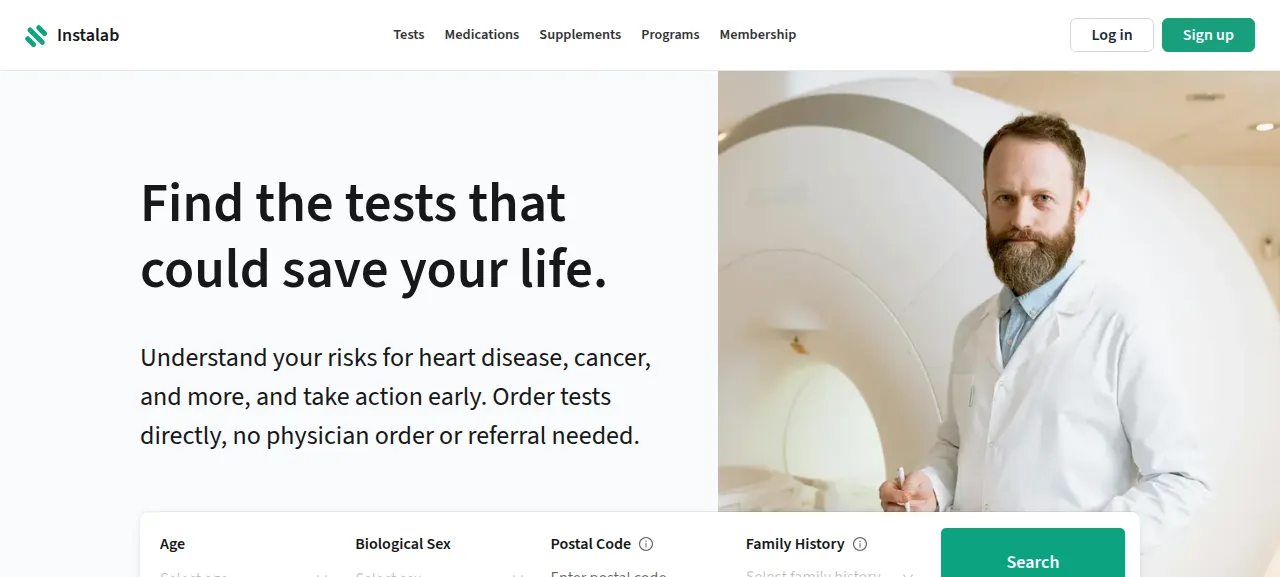This screenshot has width=1280, height=577.
Task: Go to the Supplements page
Action: pos(580,34)
